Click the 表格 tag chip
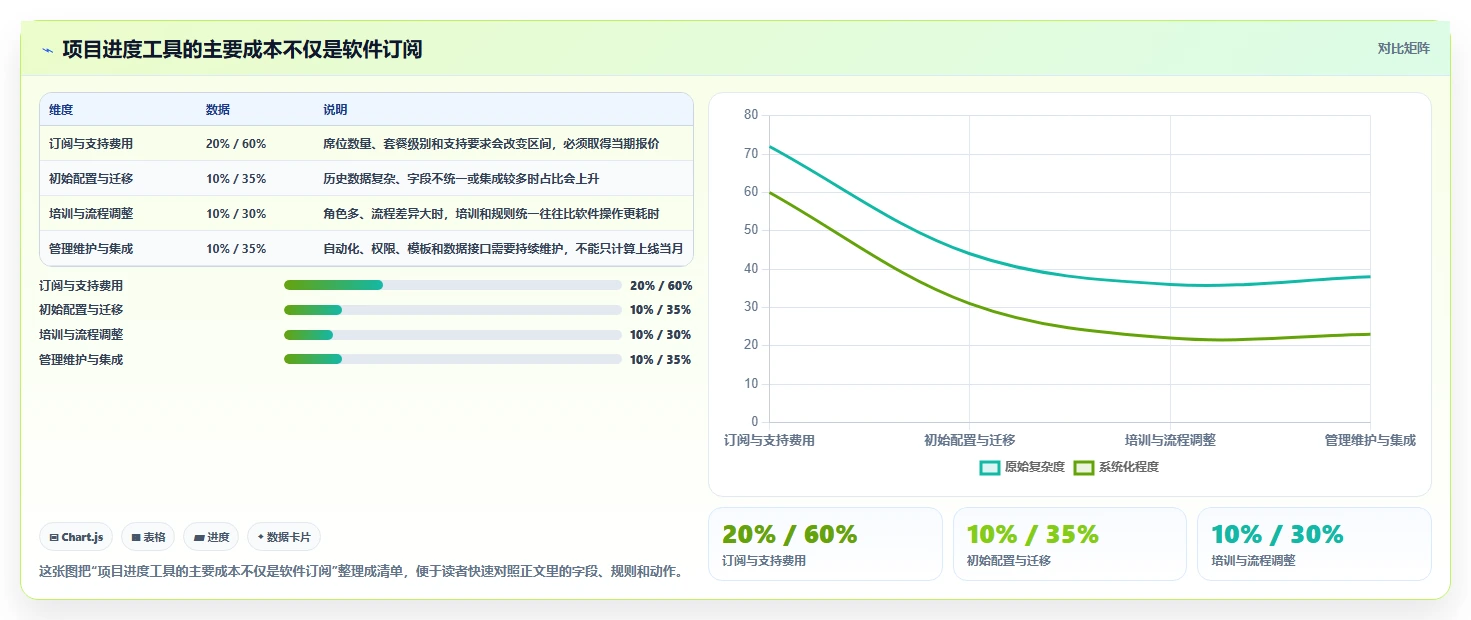 point(148,537)
